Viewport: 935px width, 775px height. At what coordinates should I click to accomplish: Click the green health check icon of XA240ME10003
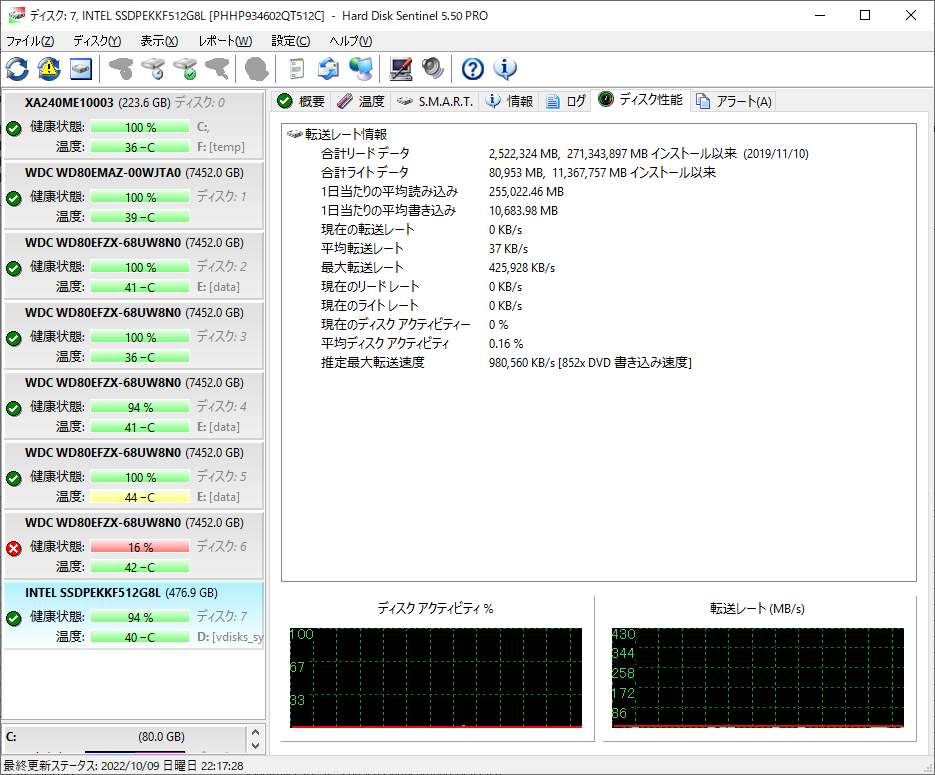point(14,128)
